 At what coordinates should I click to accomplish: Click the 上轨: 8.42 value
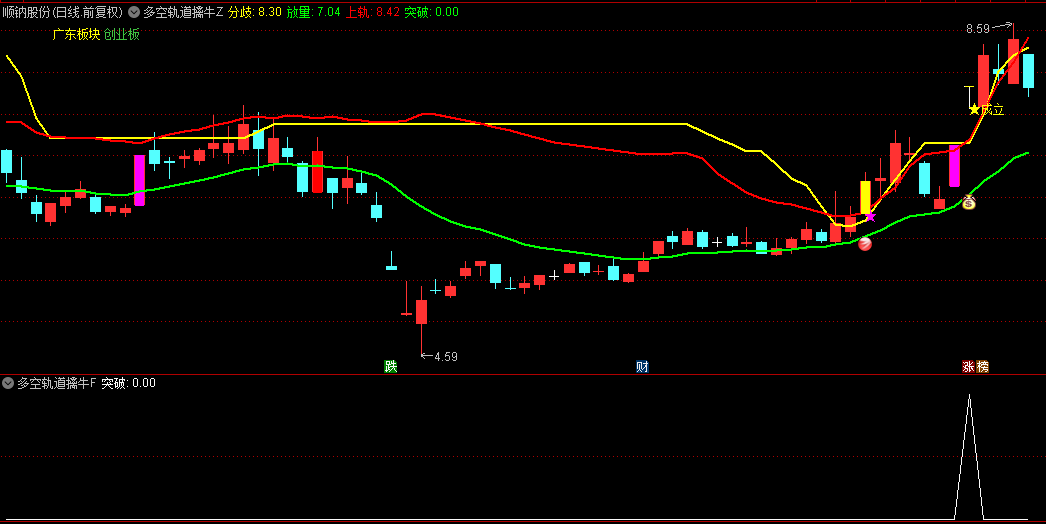tap(372, 12)
